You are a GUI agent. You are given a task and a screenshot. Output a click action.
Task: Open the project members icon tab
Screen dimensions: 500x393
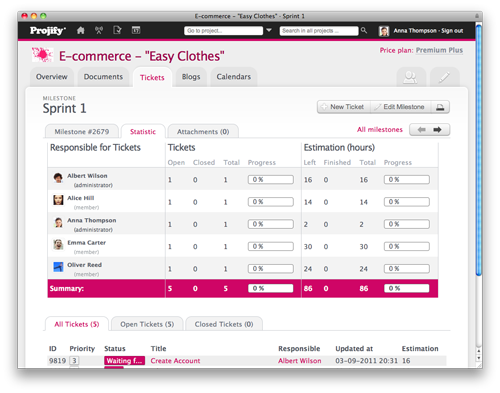(411, 77)
